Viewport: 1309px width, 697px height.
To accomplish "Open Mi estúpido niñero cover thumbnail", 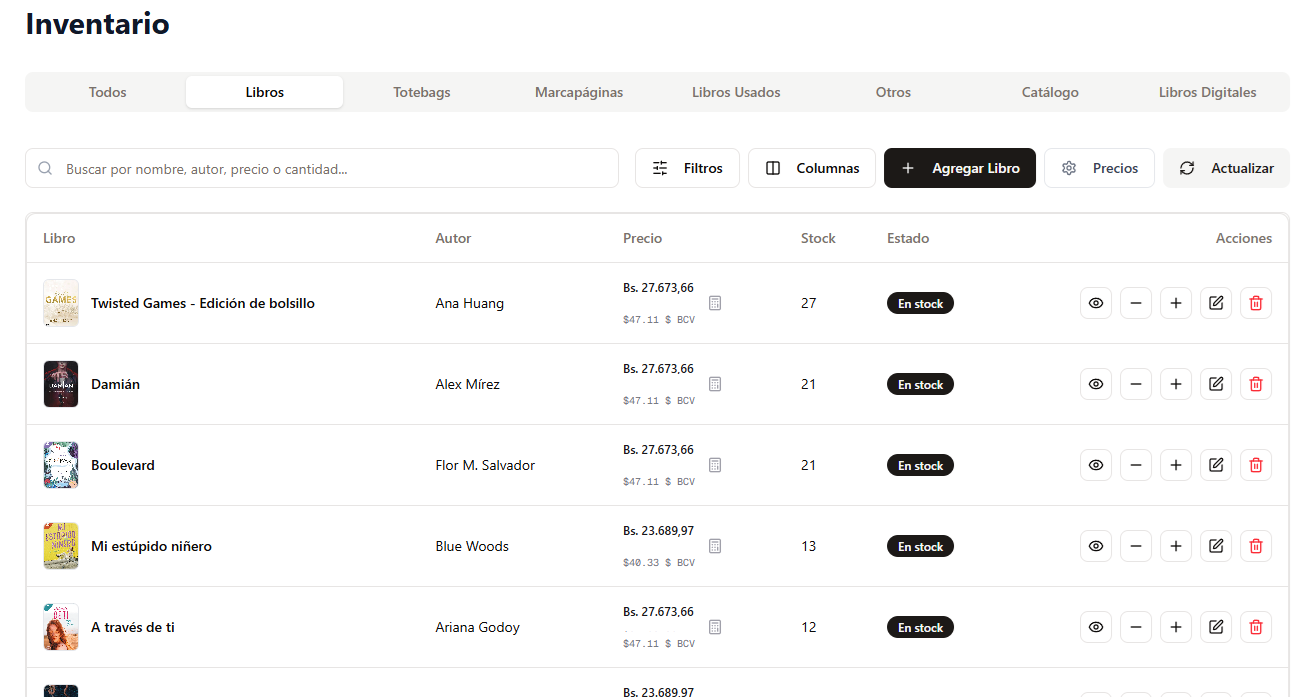I will pos(61,546).
